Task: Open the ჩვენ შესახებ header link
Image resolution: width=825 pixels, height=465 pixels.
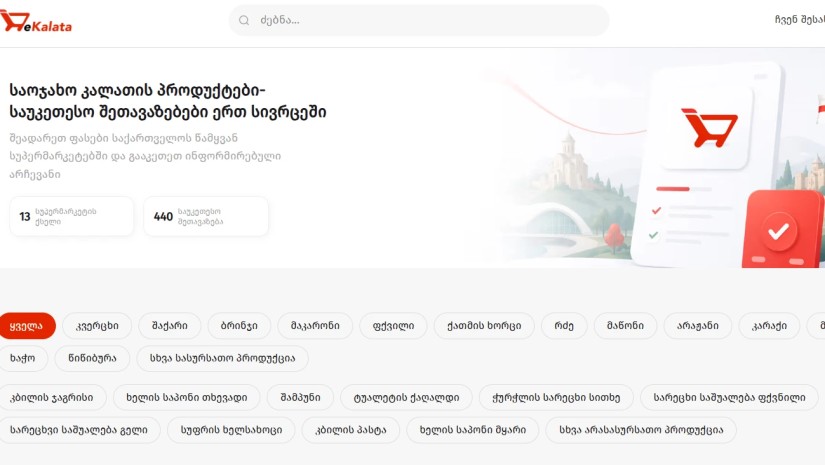Action: pos(800,20)
